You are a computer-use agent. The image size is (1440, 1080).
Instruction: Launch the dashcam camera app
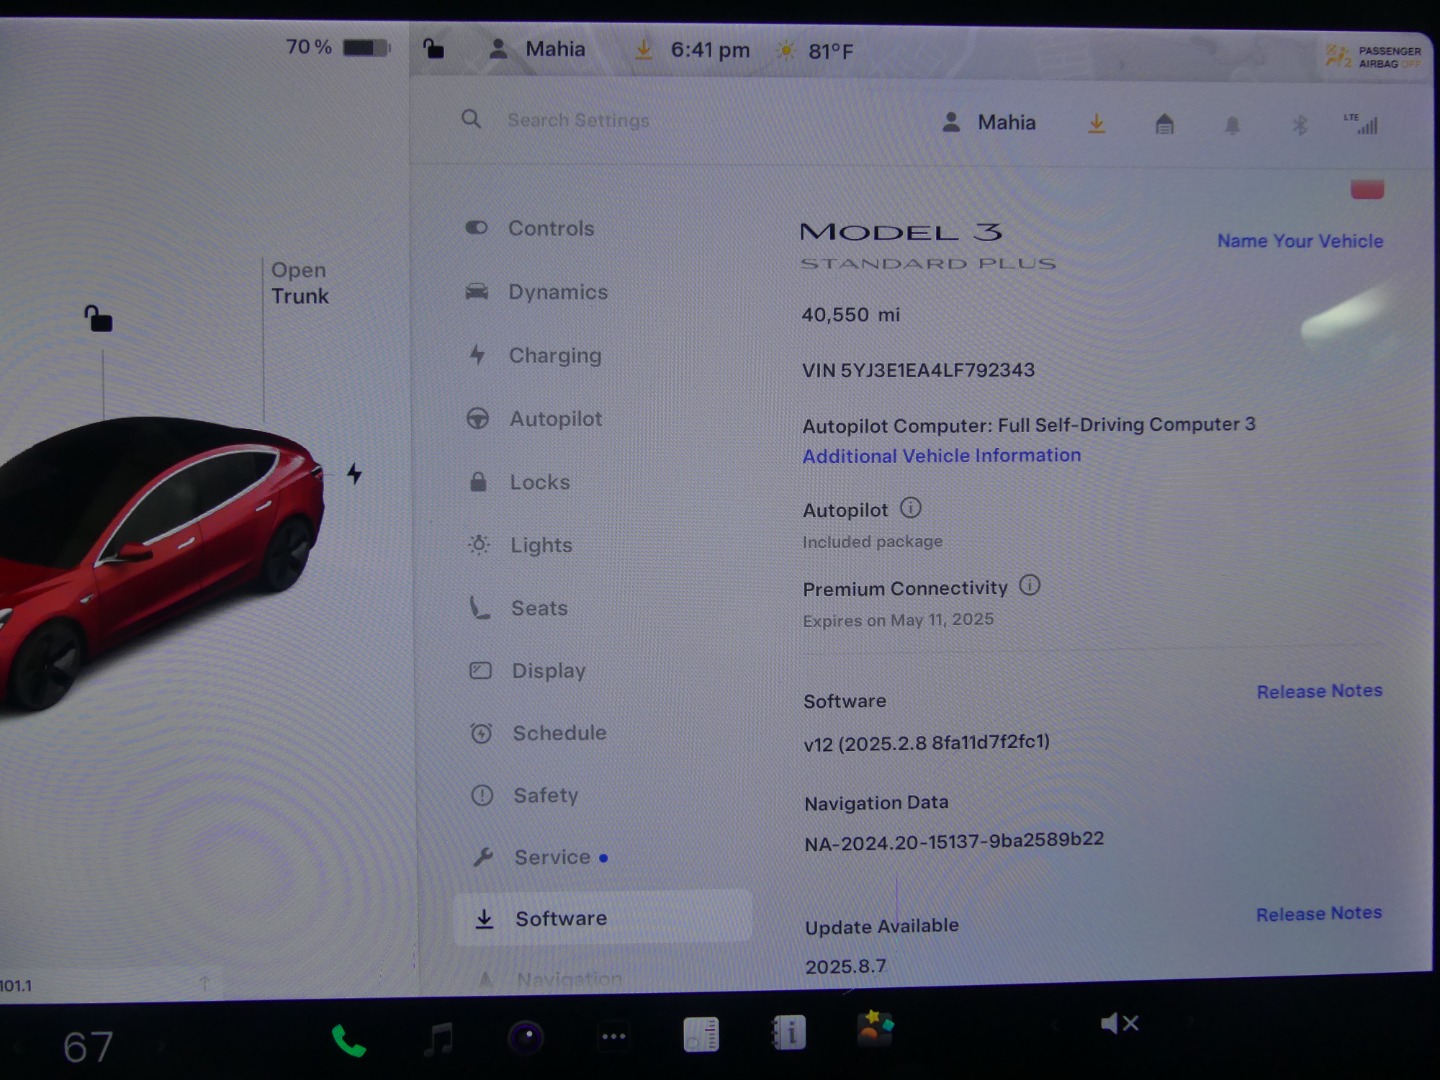coord(526,1038)
